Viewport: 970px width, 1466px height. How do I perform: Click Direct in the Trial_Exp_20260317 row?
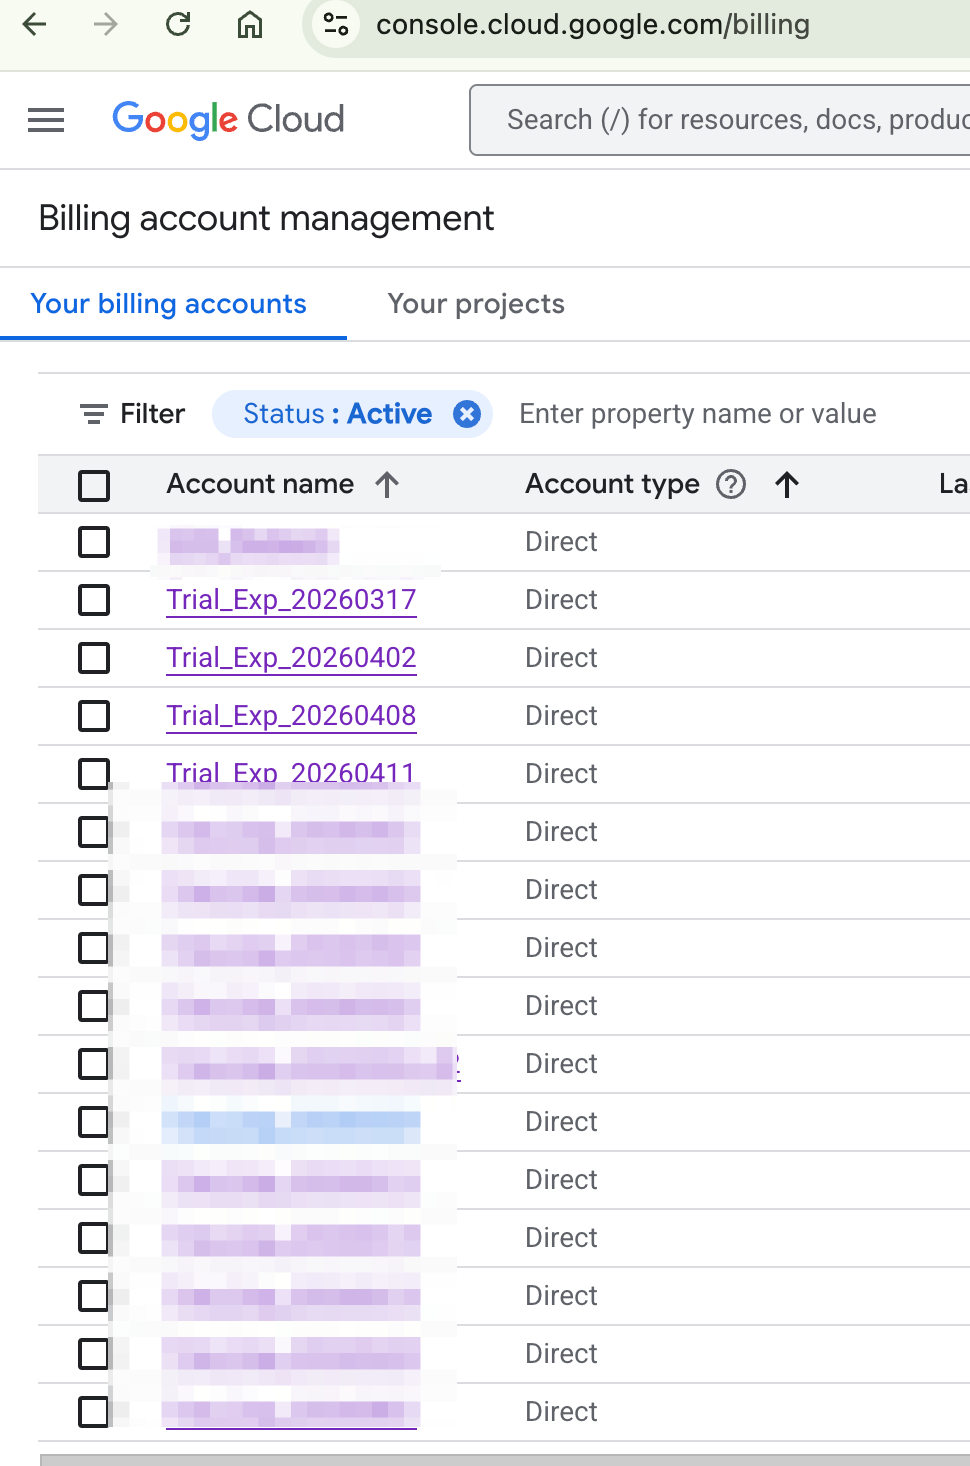point(561,600)
